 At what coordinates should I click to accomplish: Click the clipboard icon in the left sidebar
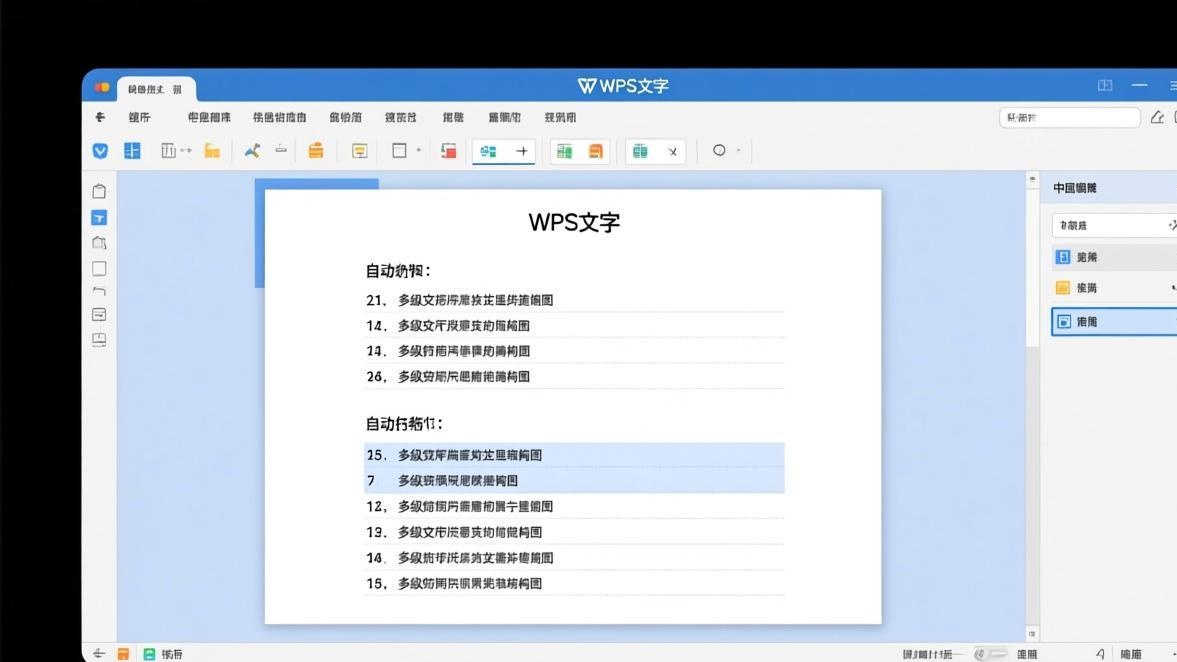(99, 191)
